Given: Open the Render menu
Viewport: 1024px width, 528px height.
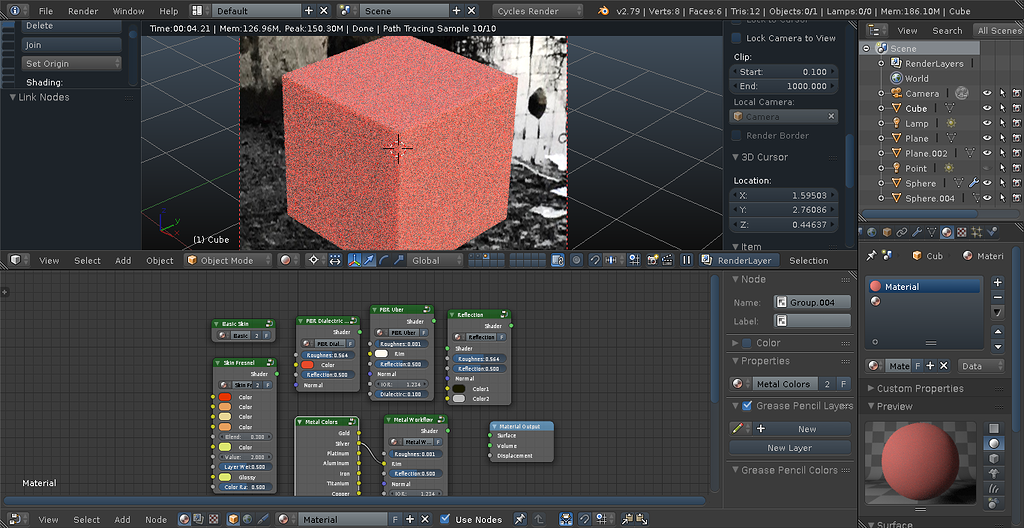Looking at the screenshot, I should pos(83,11).
